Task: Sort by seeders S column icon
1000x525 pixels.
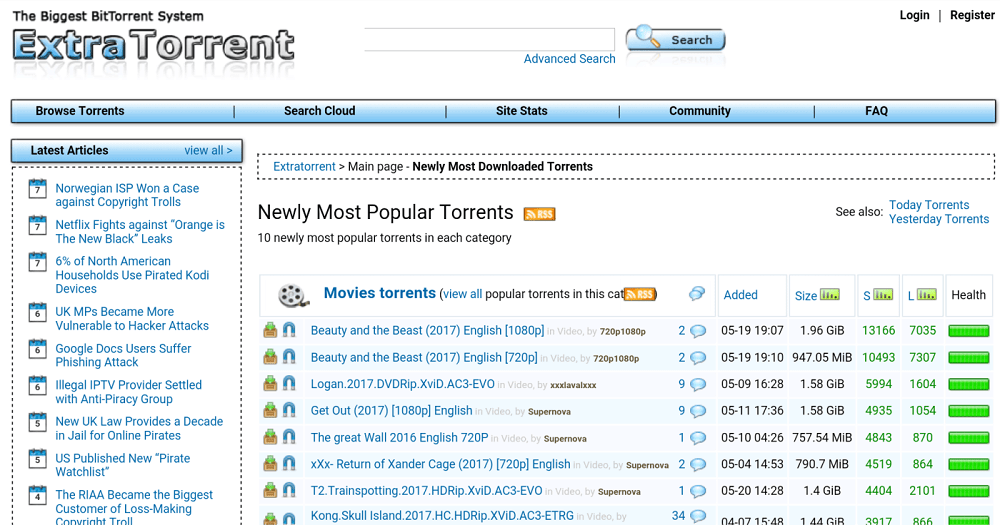Action: point(883,295)
